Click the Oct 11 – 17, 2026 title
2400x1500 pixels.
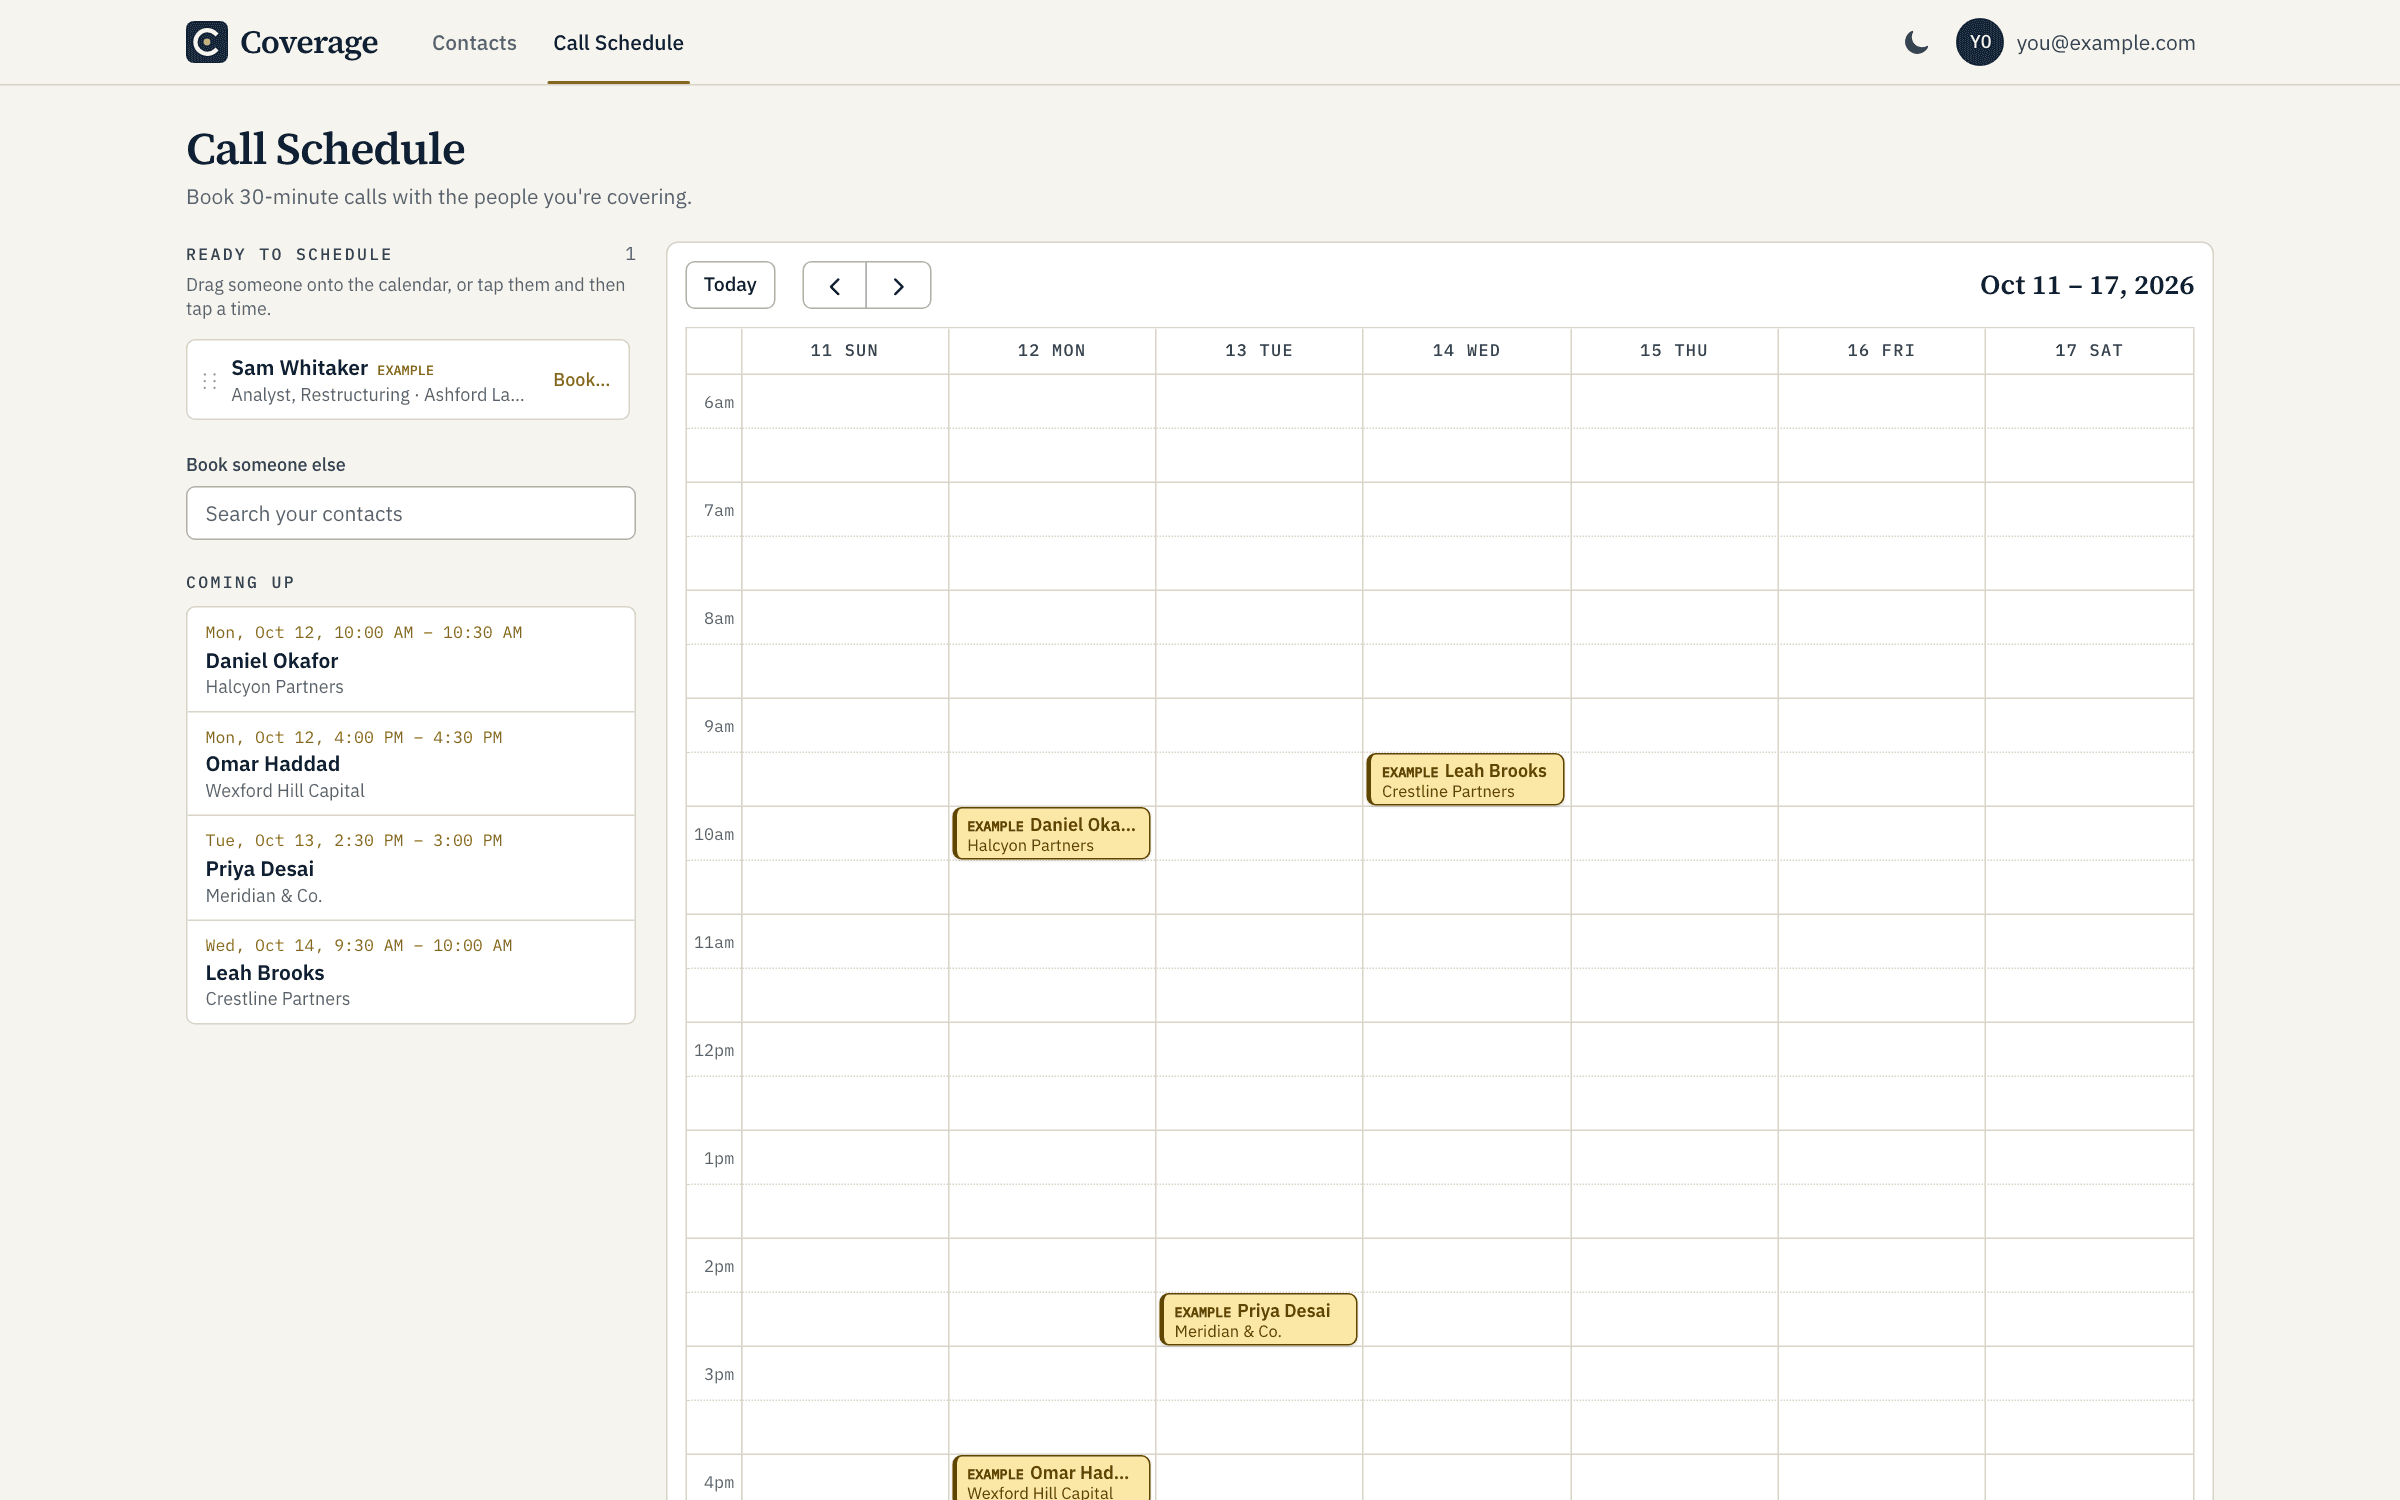pyautogui.click(x=2087, y=285)
